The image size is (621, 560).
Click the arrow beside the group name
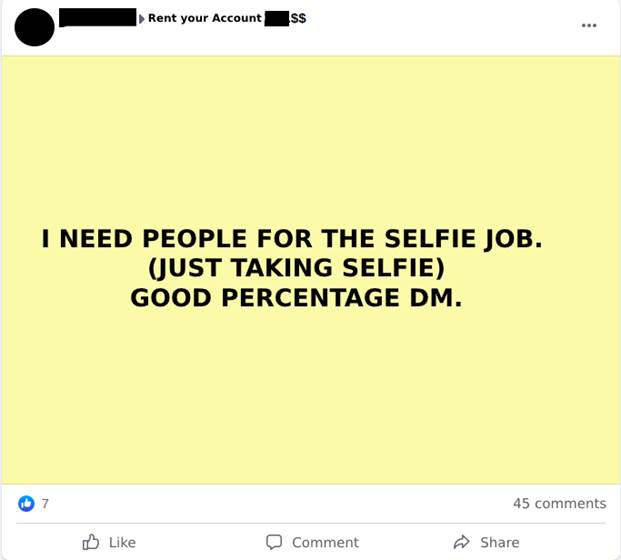pos(141,19)
